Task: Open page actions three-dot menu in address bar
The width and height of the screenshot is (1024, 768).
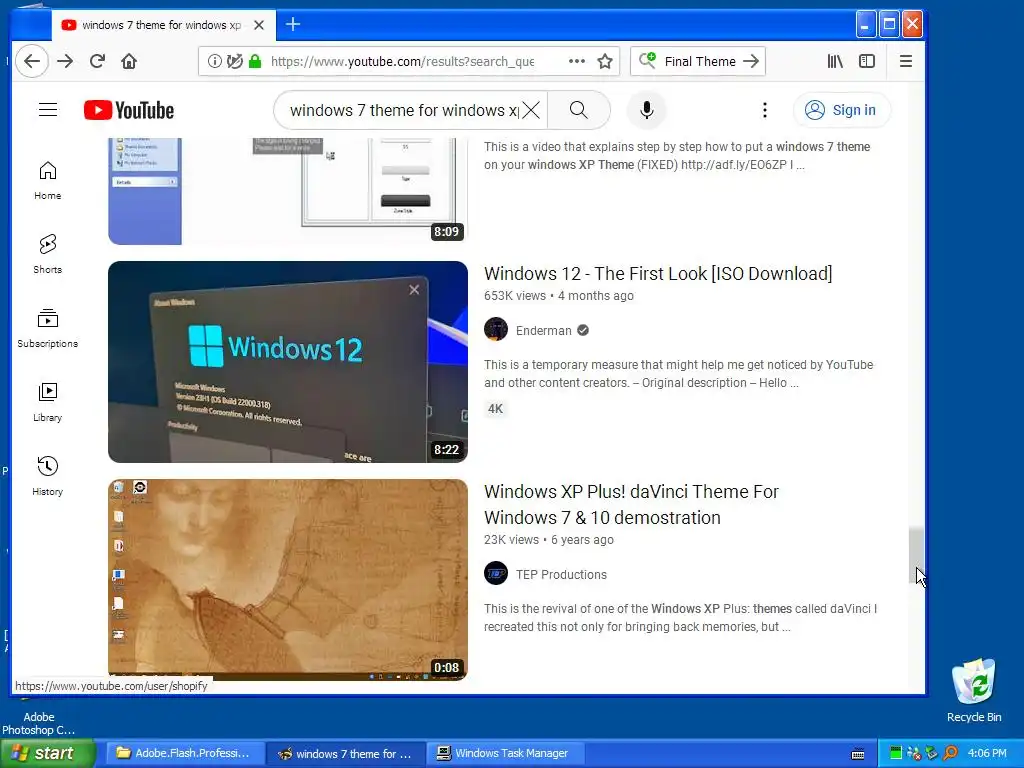Action: (x=577, y=61)
